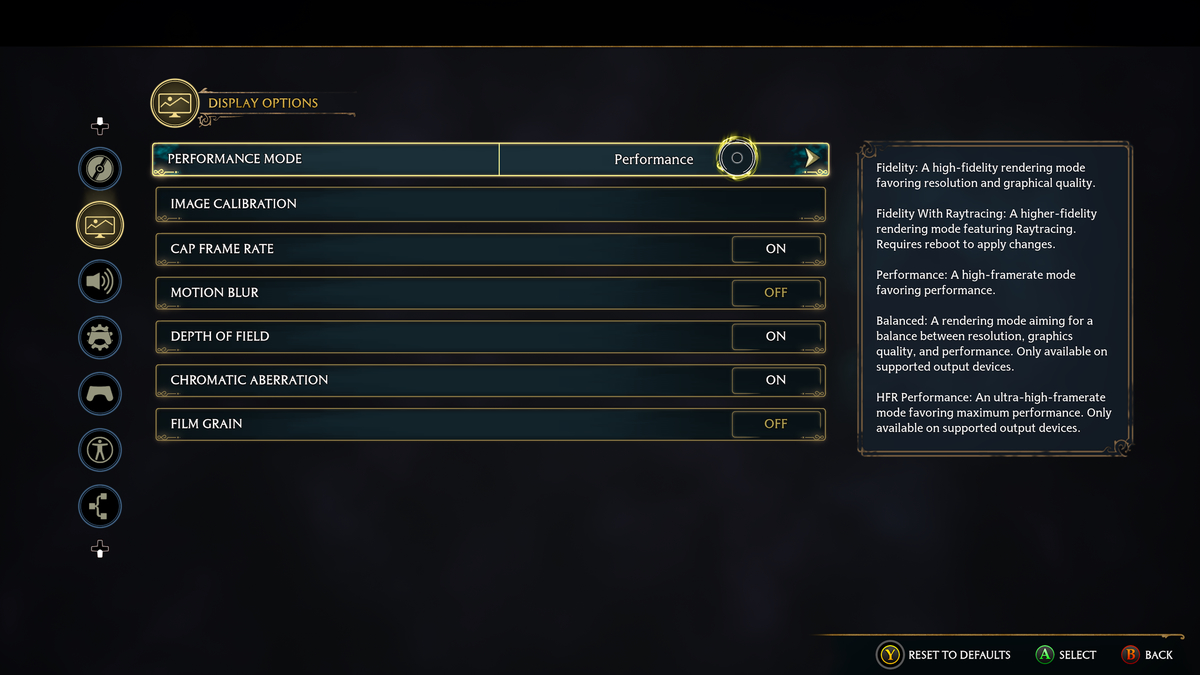The image size is (1200, 675).
Task: Open the Gameplay Options disc icon
Action: click(99, 168)
